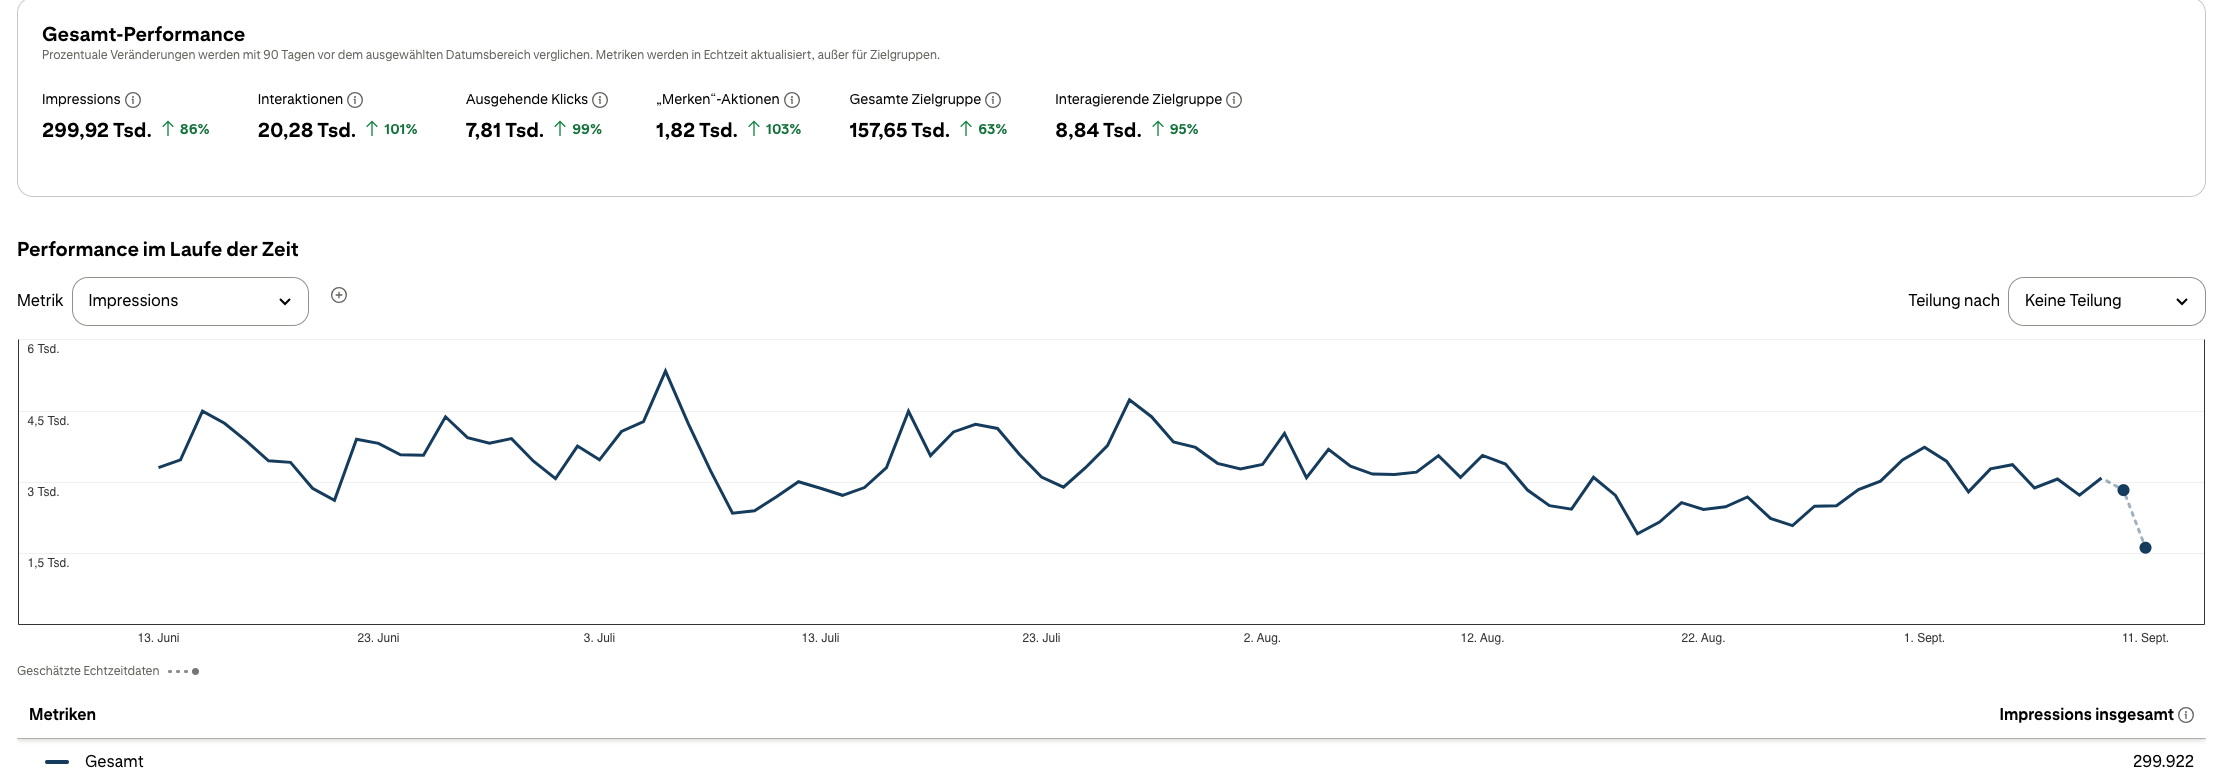Show info for „Merken"-Aktionen metric
The width and height of the screenshot is (2213, 779).
[792, 100]
